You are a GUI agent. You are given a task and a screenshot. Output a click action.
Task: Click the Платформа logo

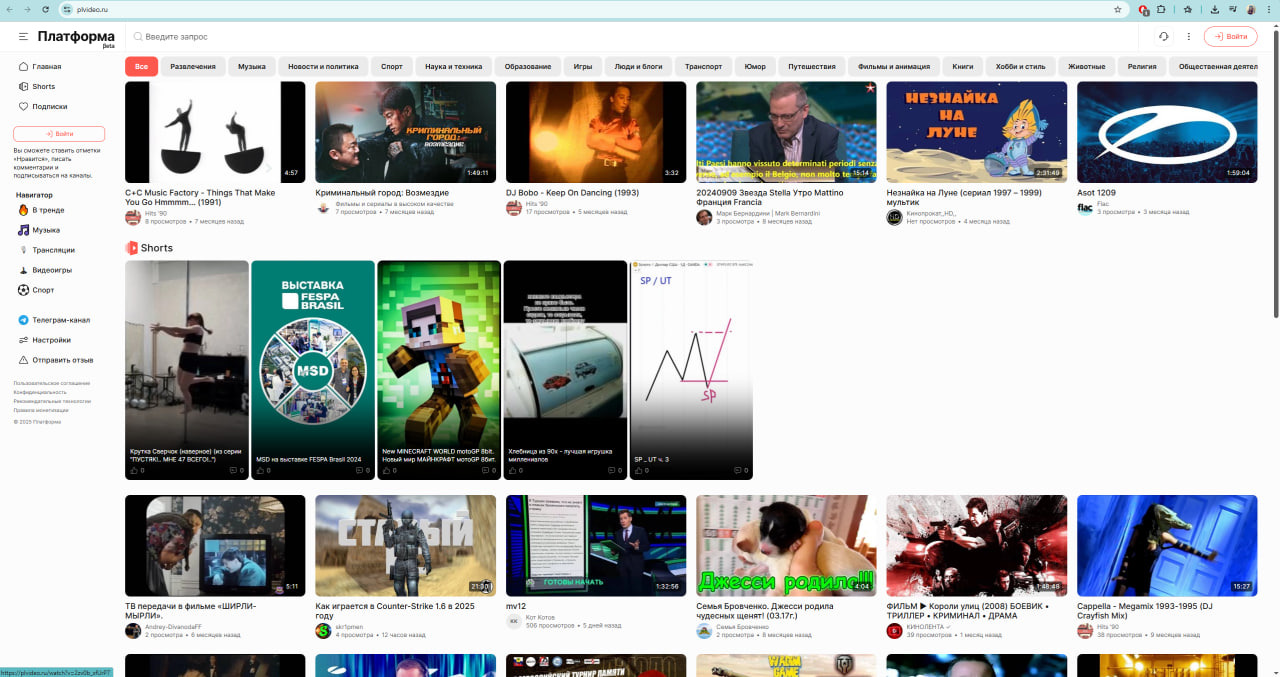(77, 37)
